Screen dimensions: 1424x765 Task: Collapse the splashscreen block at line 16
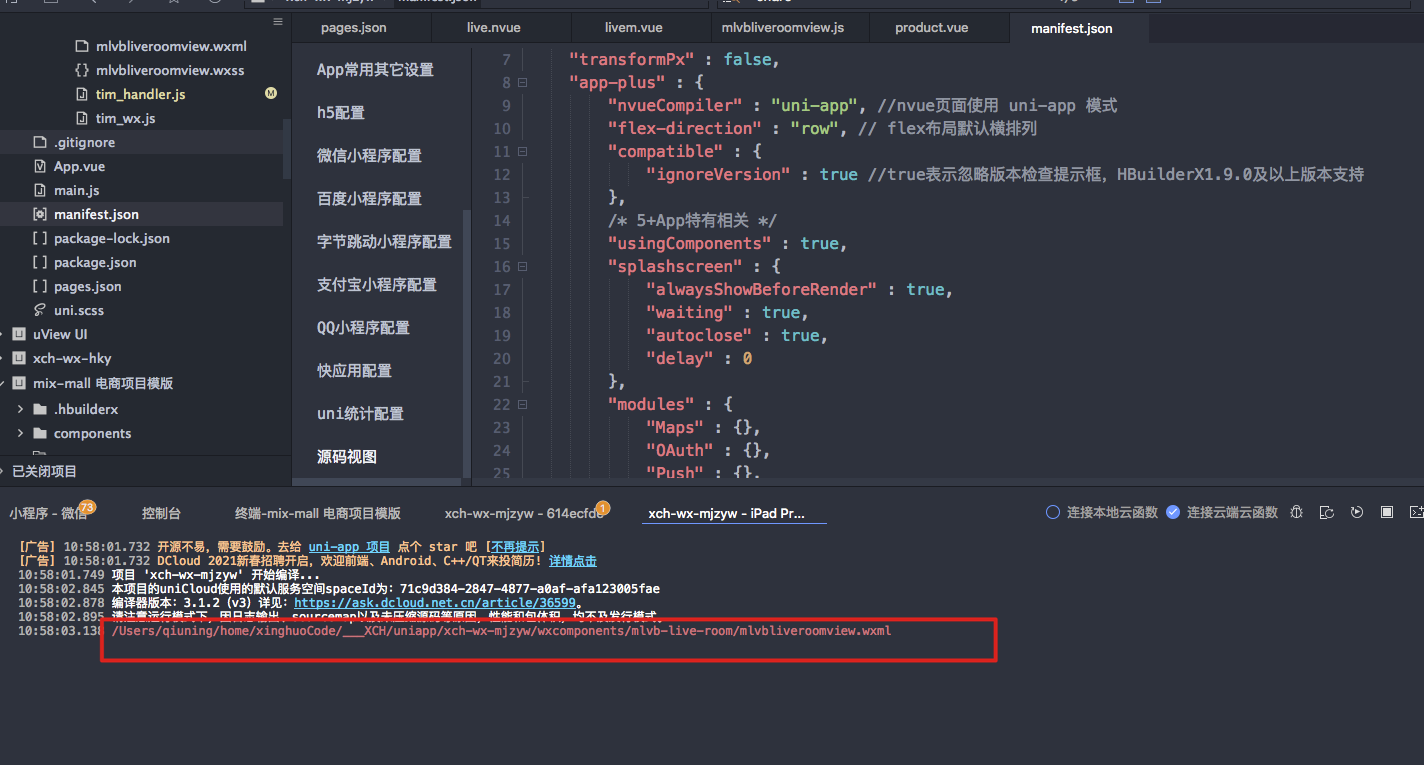(522, 267)
